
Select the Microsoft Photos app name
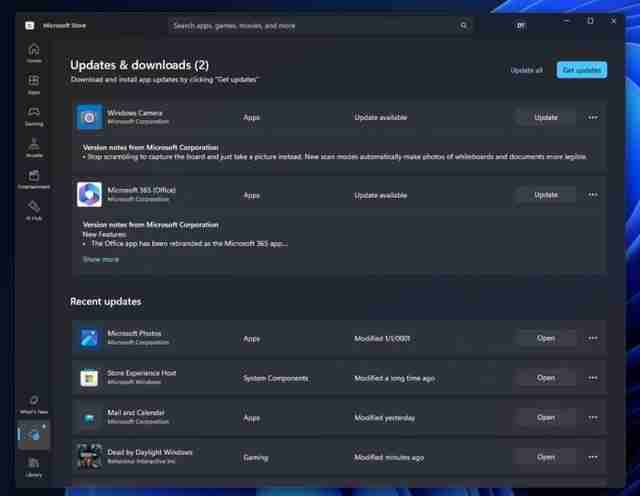click(134, 334)
